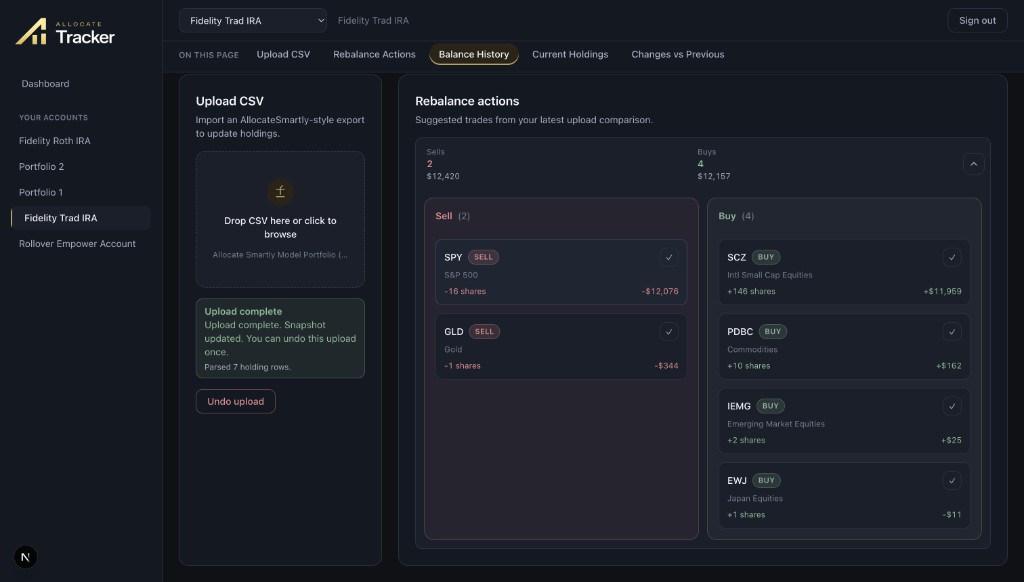Click the 'Intl Small Cap Equities' label
This screenshot has height=582, width=1024.
(770, 275)
